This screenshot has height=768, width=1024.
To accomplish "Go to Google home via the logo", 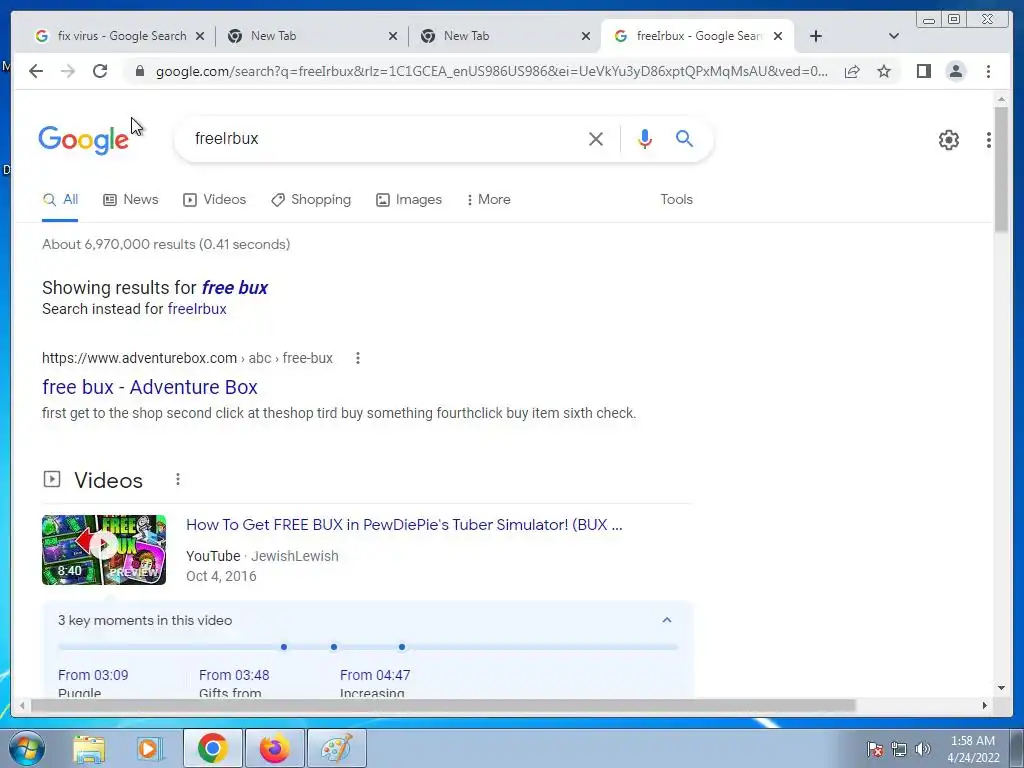I will 84,140.
